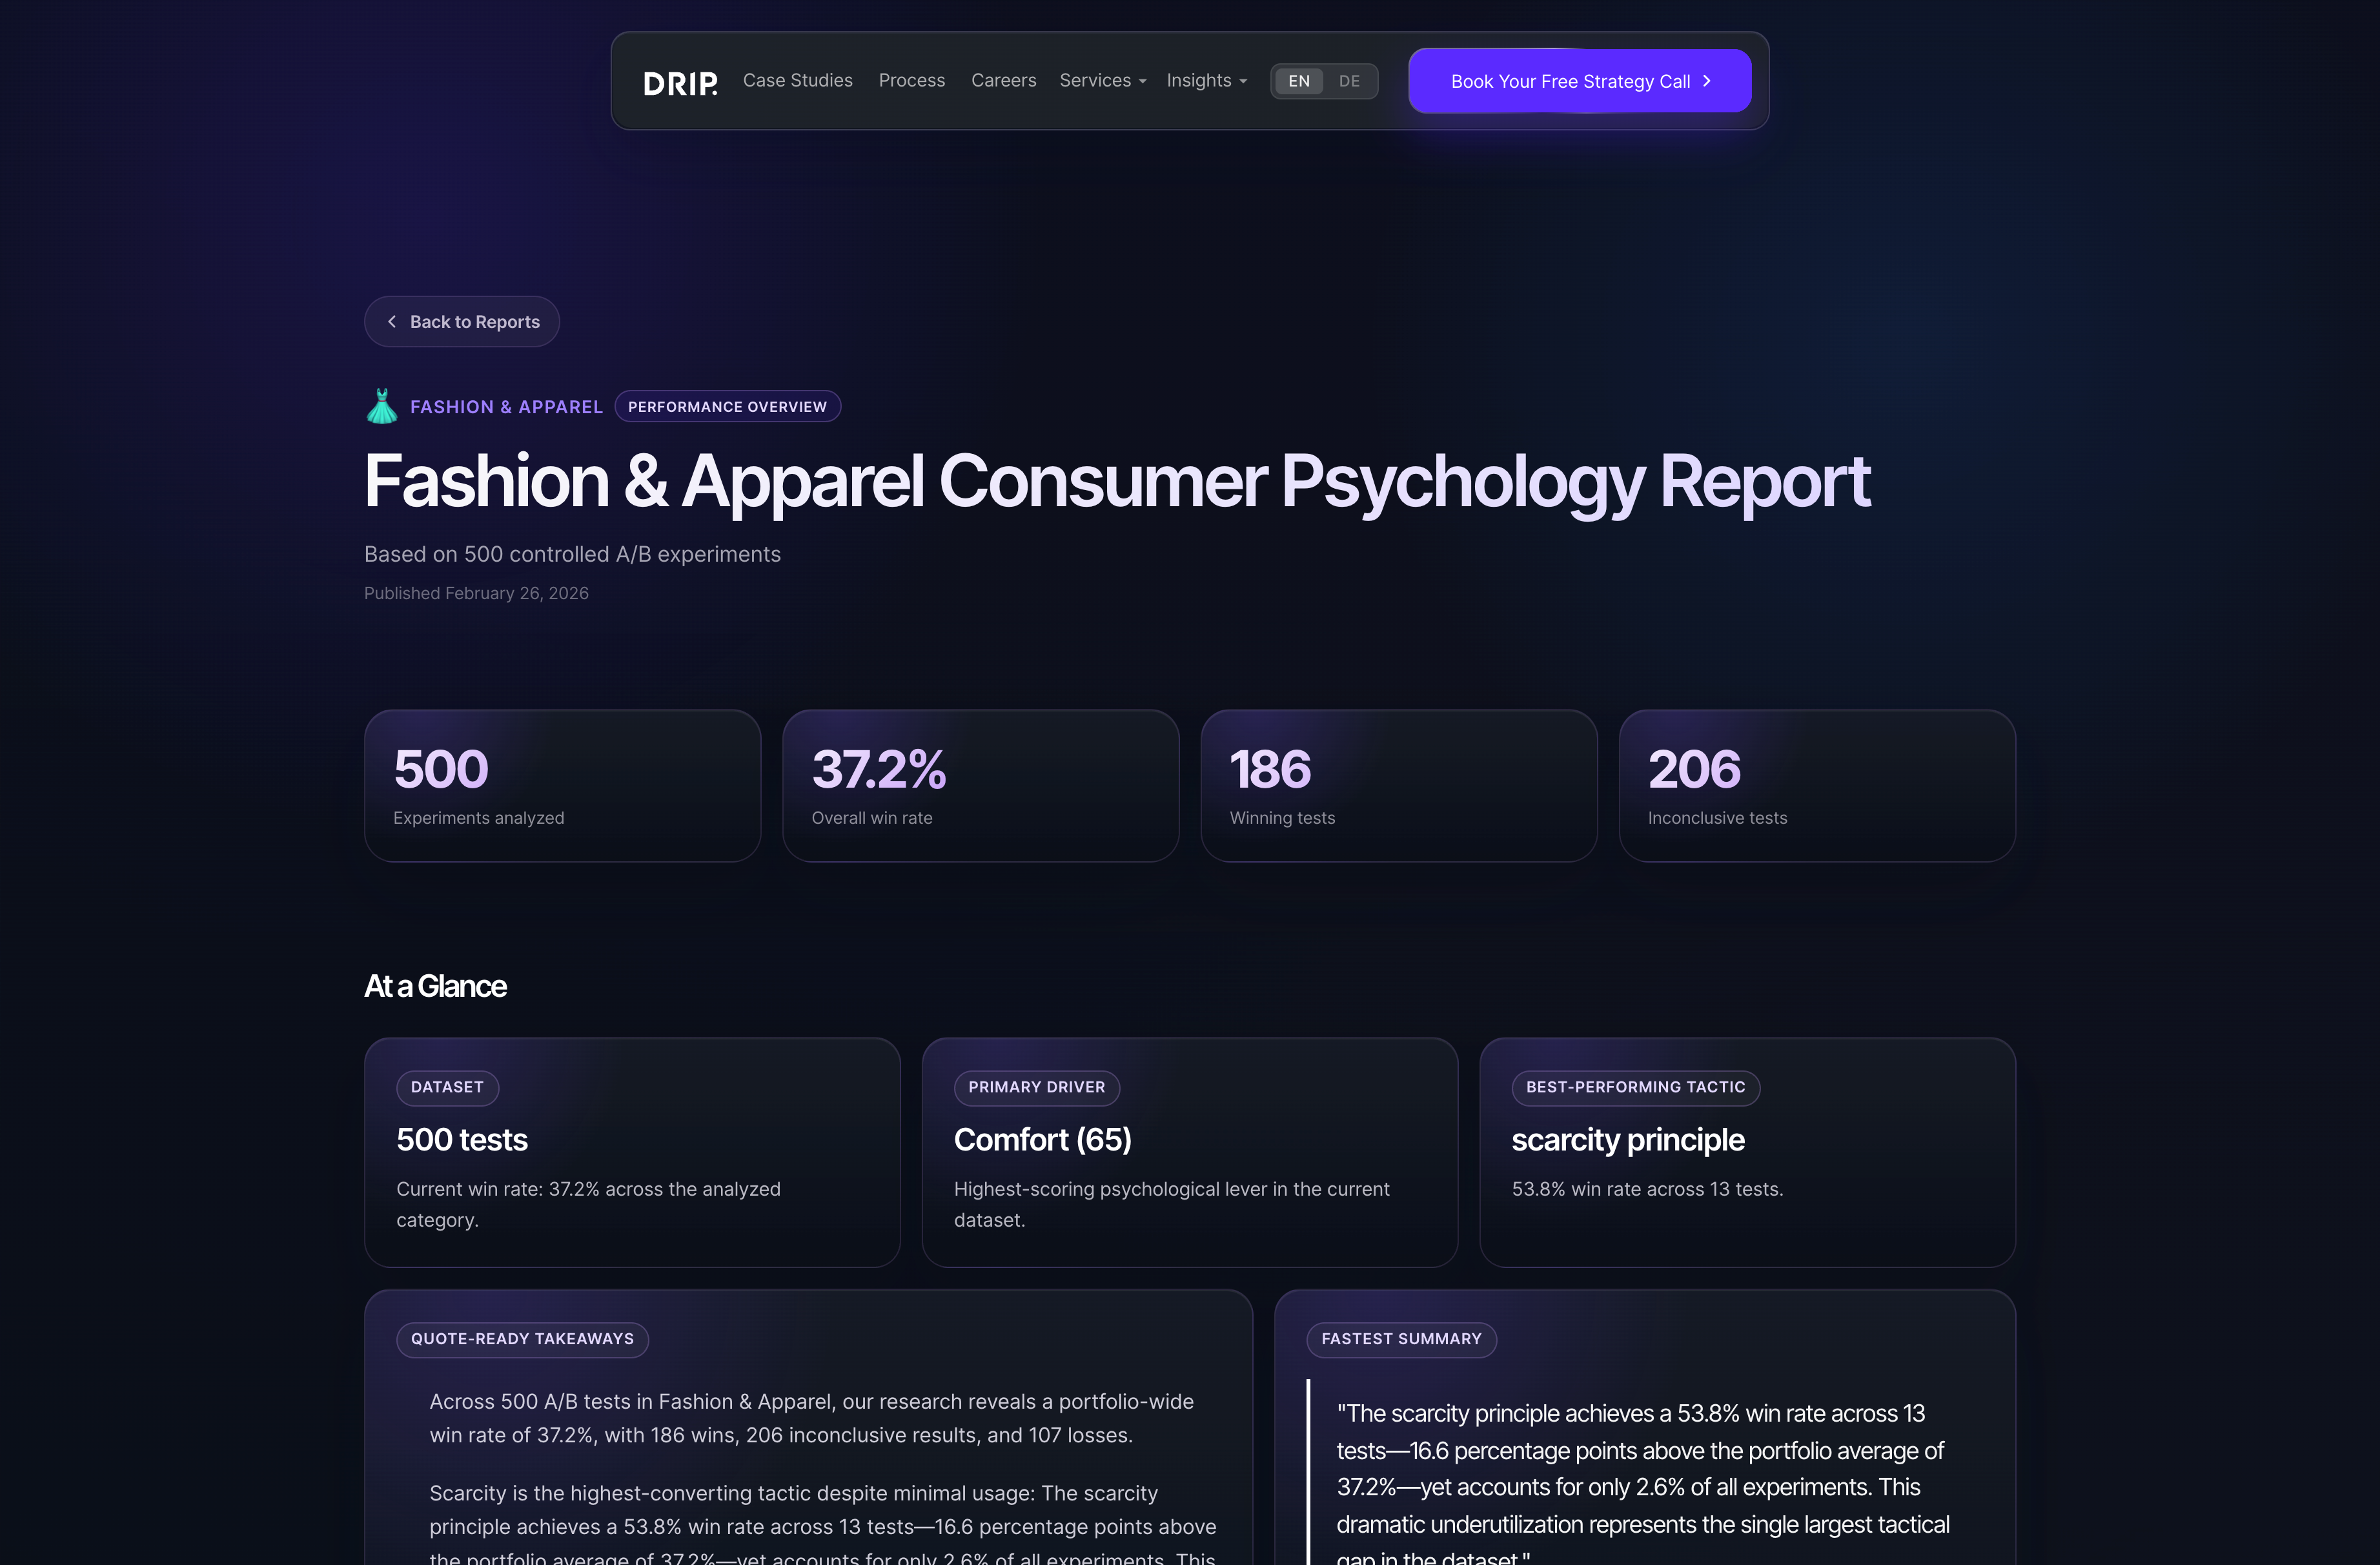Select the PERFORMANCE OVERVIEW badge

click(728, 407)
